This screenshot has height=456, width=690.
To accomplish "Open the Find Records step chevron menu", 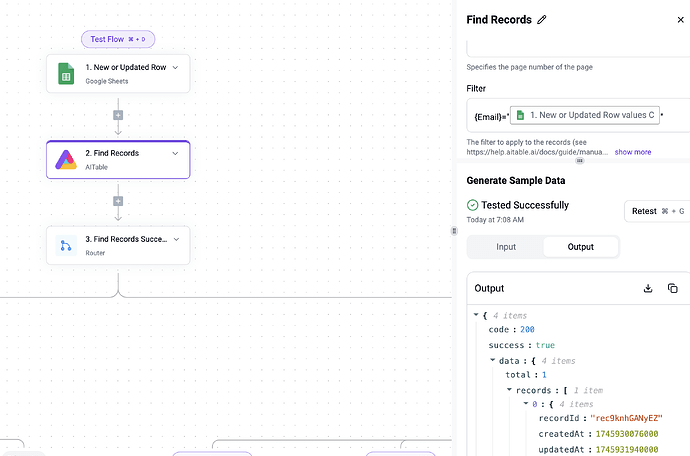I will point(175,153).
